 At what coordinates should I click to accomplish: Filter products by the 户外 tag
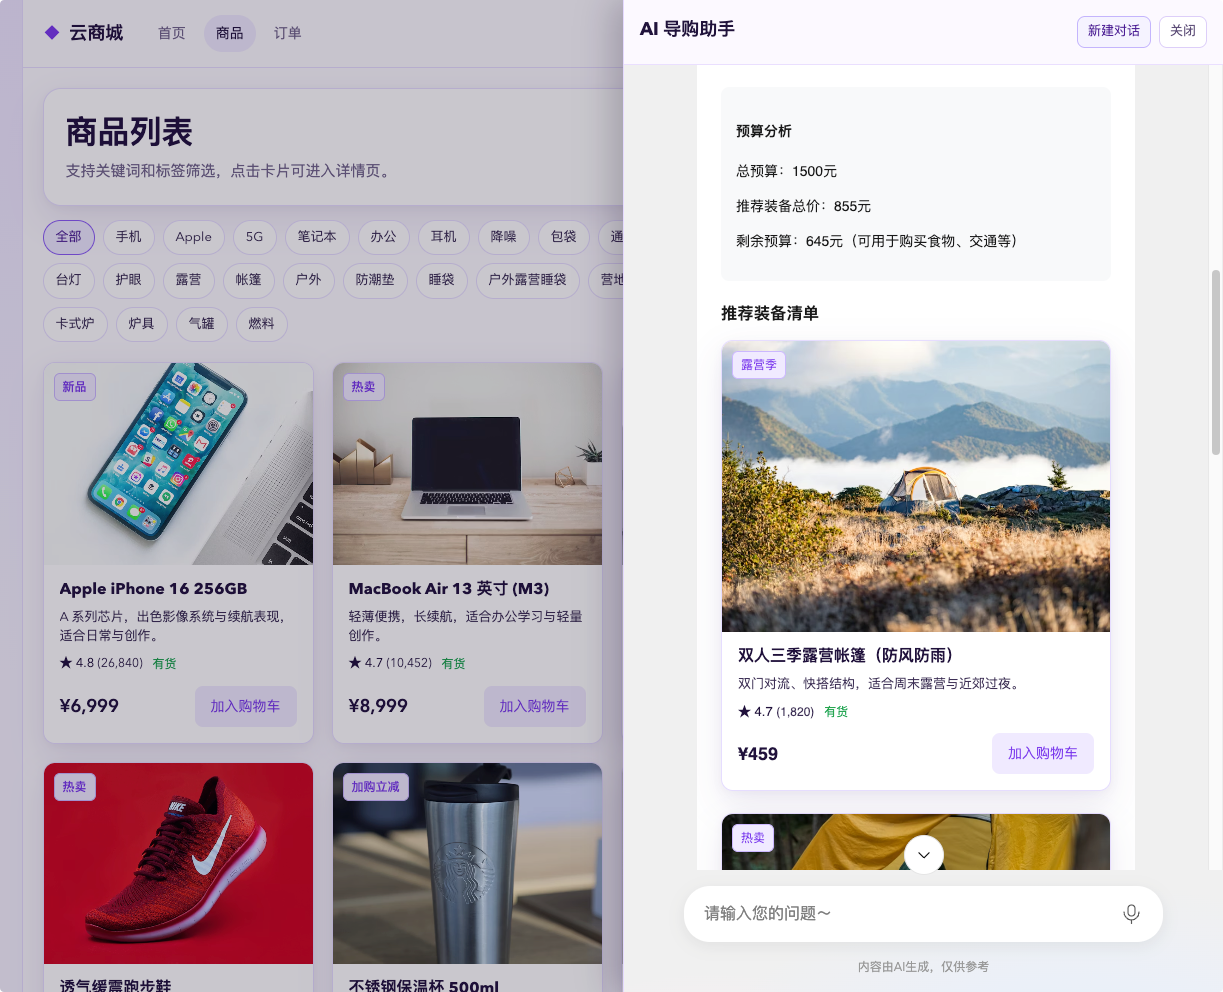(309, 280)
